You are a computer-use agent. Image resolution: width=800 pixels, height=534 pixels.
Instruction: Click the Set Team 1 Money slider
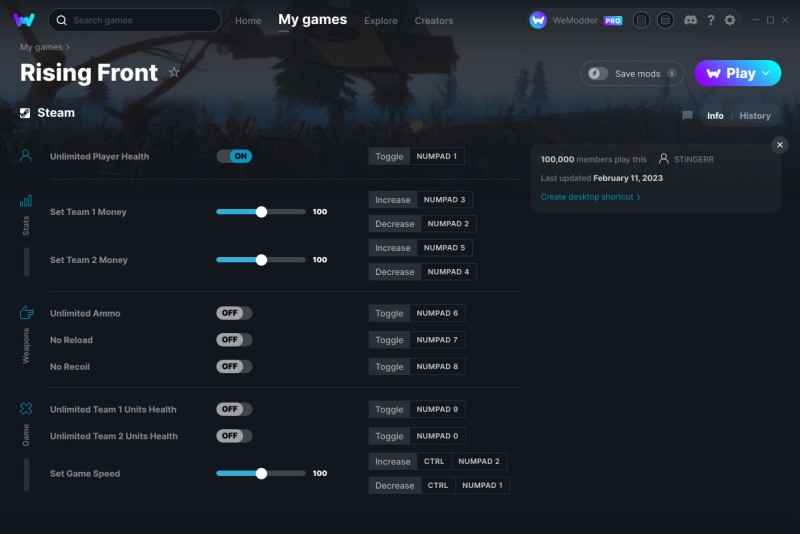(x=261, y=212)
